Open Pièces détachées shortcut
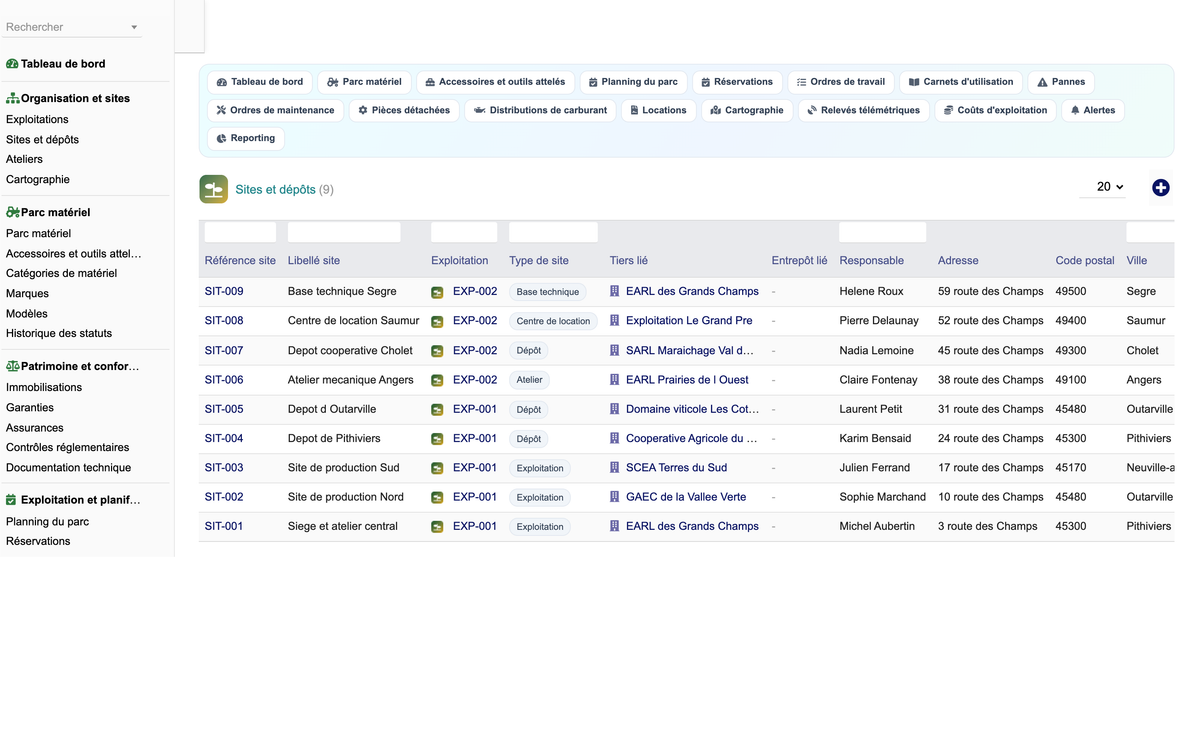Screen dimensions: 1200x743 tap(404, 110)
